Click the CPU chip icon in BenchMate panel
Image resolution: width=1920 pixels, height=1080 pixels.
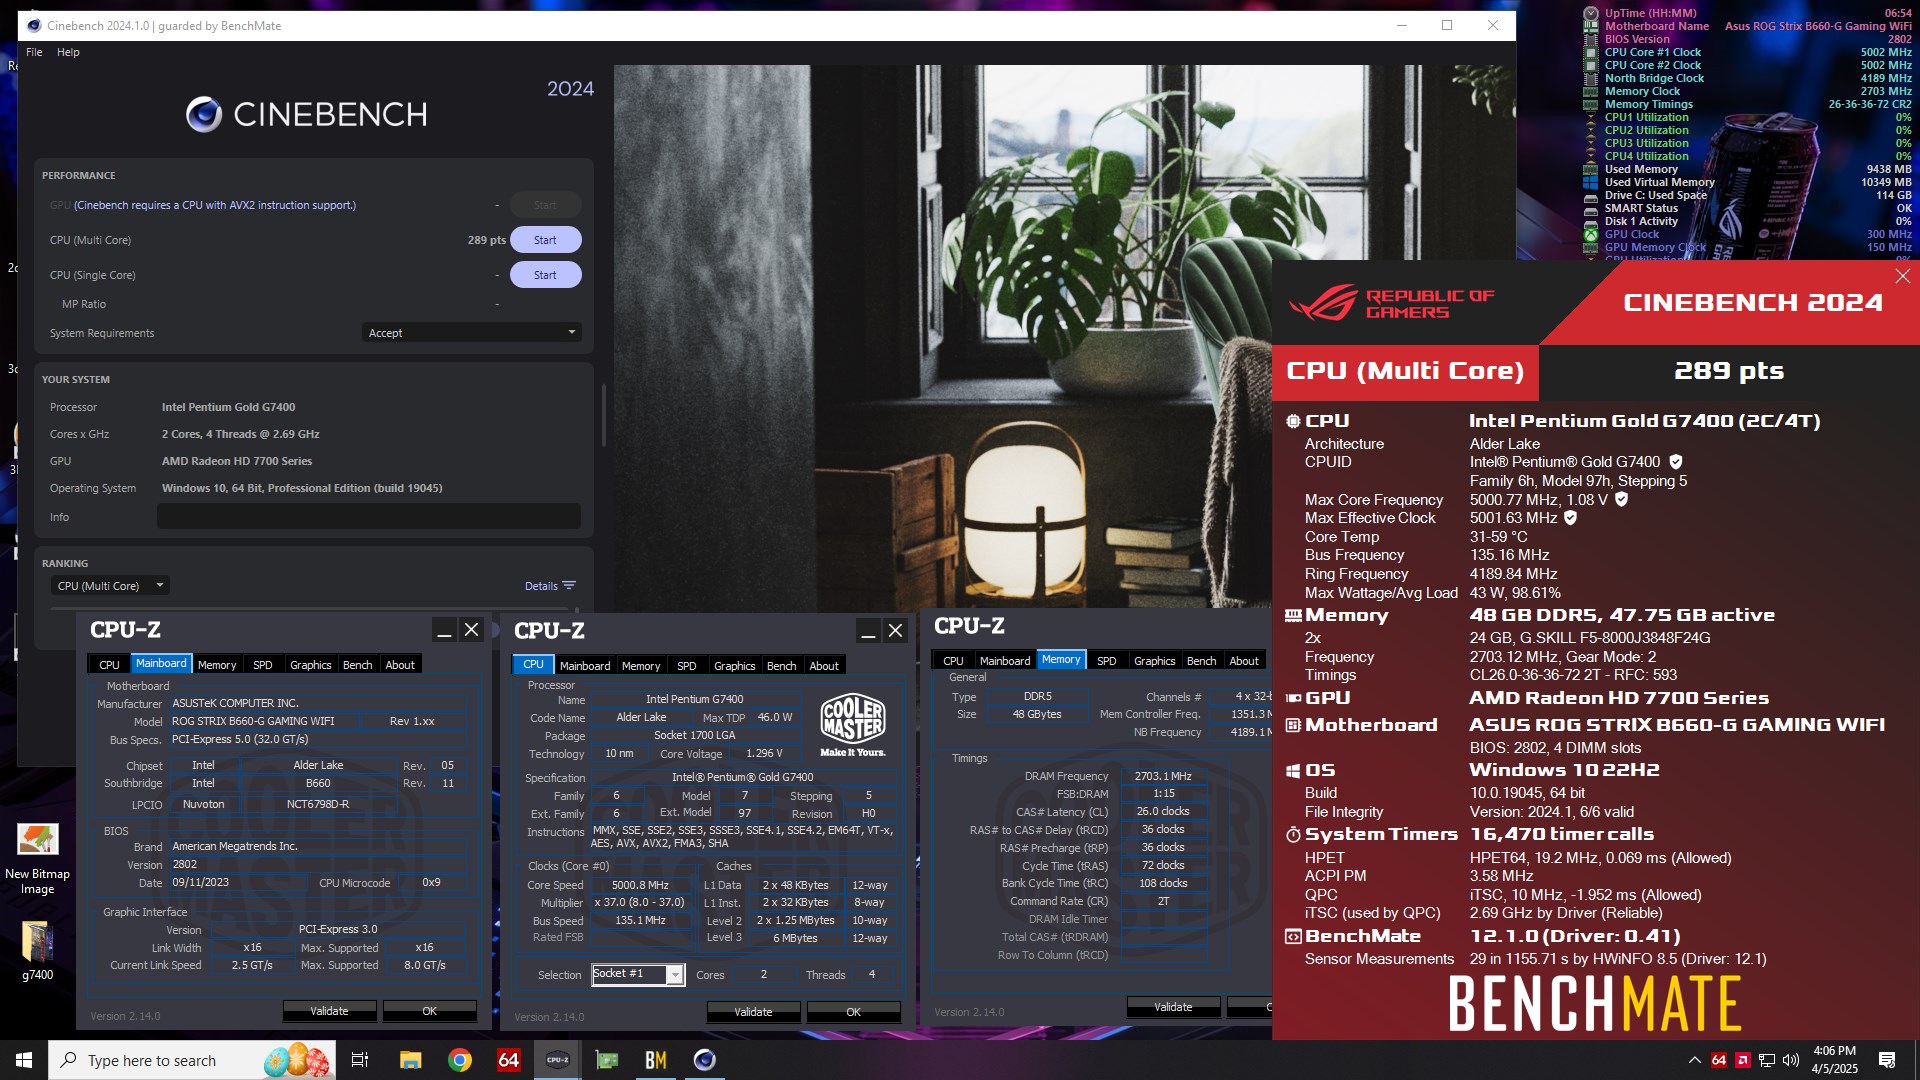tap(1293, 422)
